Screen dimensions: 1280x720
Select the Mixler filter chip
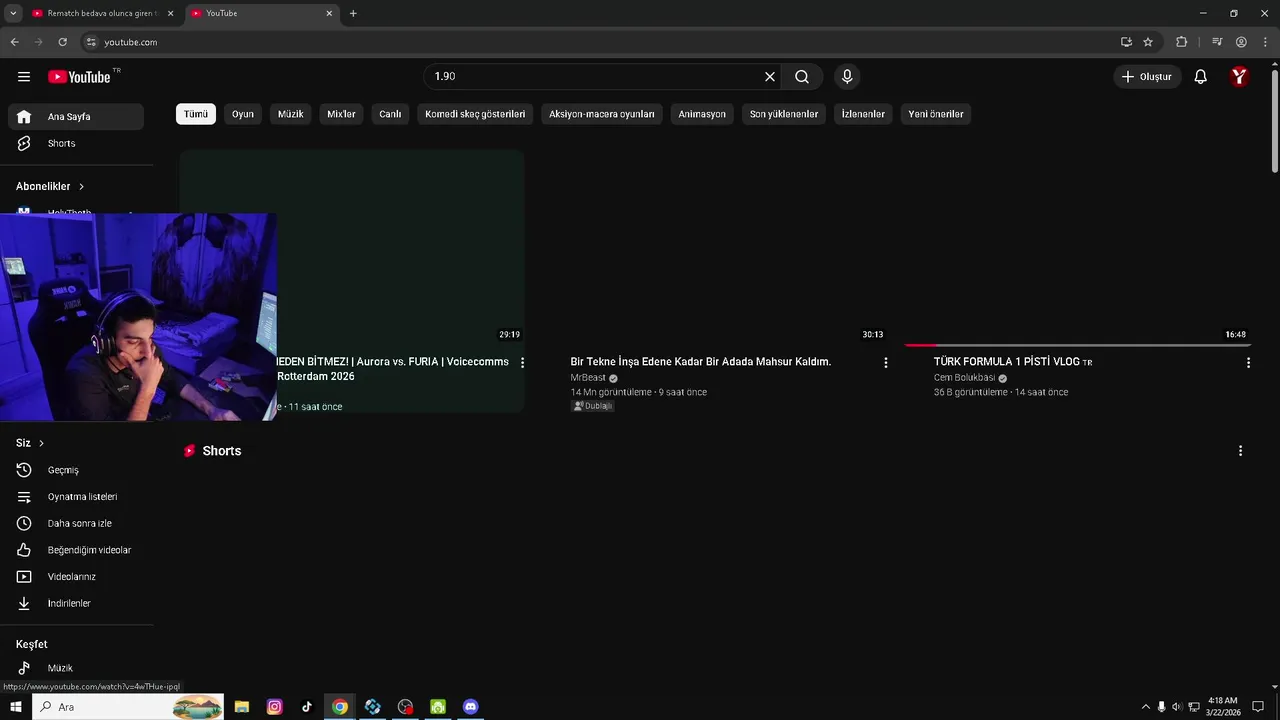(x=341, y=114)
